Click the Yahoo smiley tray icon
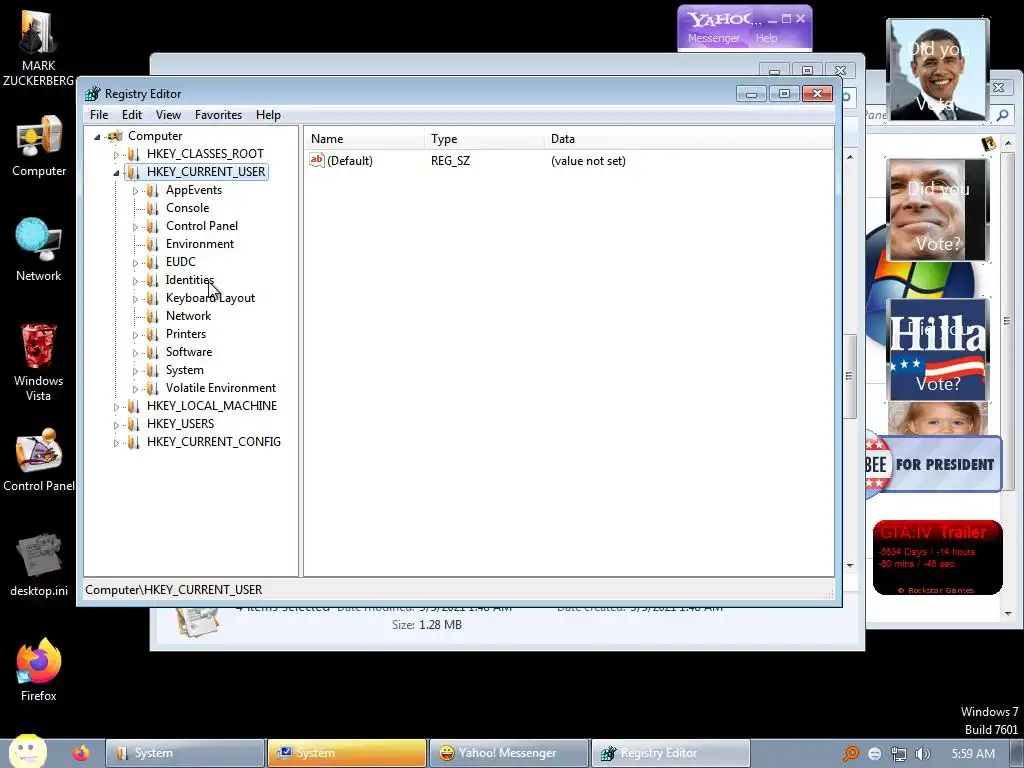The image size is (1024, 768). 874,754
